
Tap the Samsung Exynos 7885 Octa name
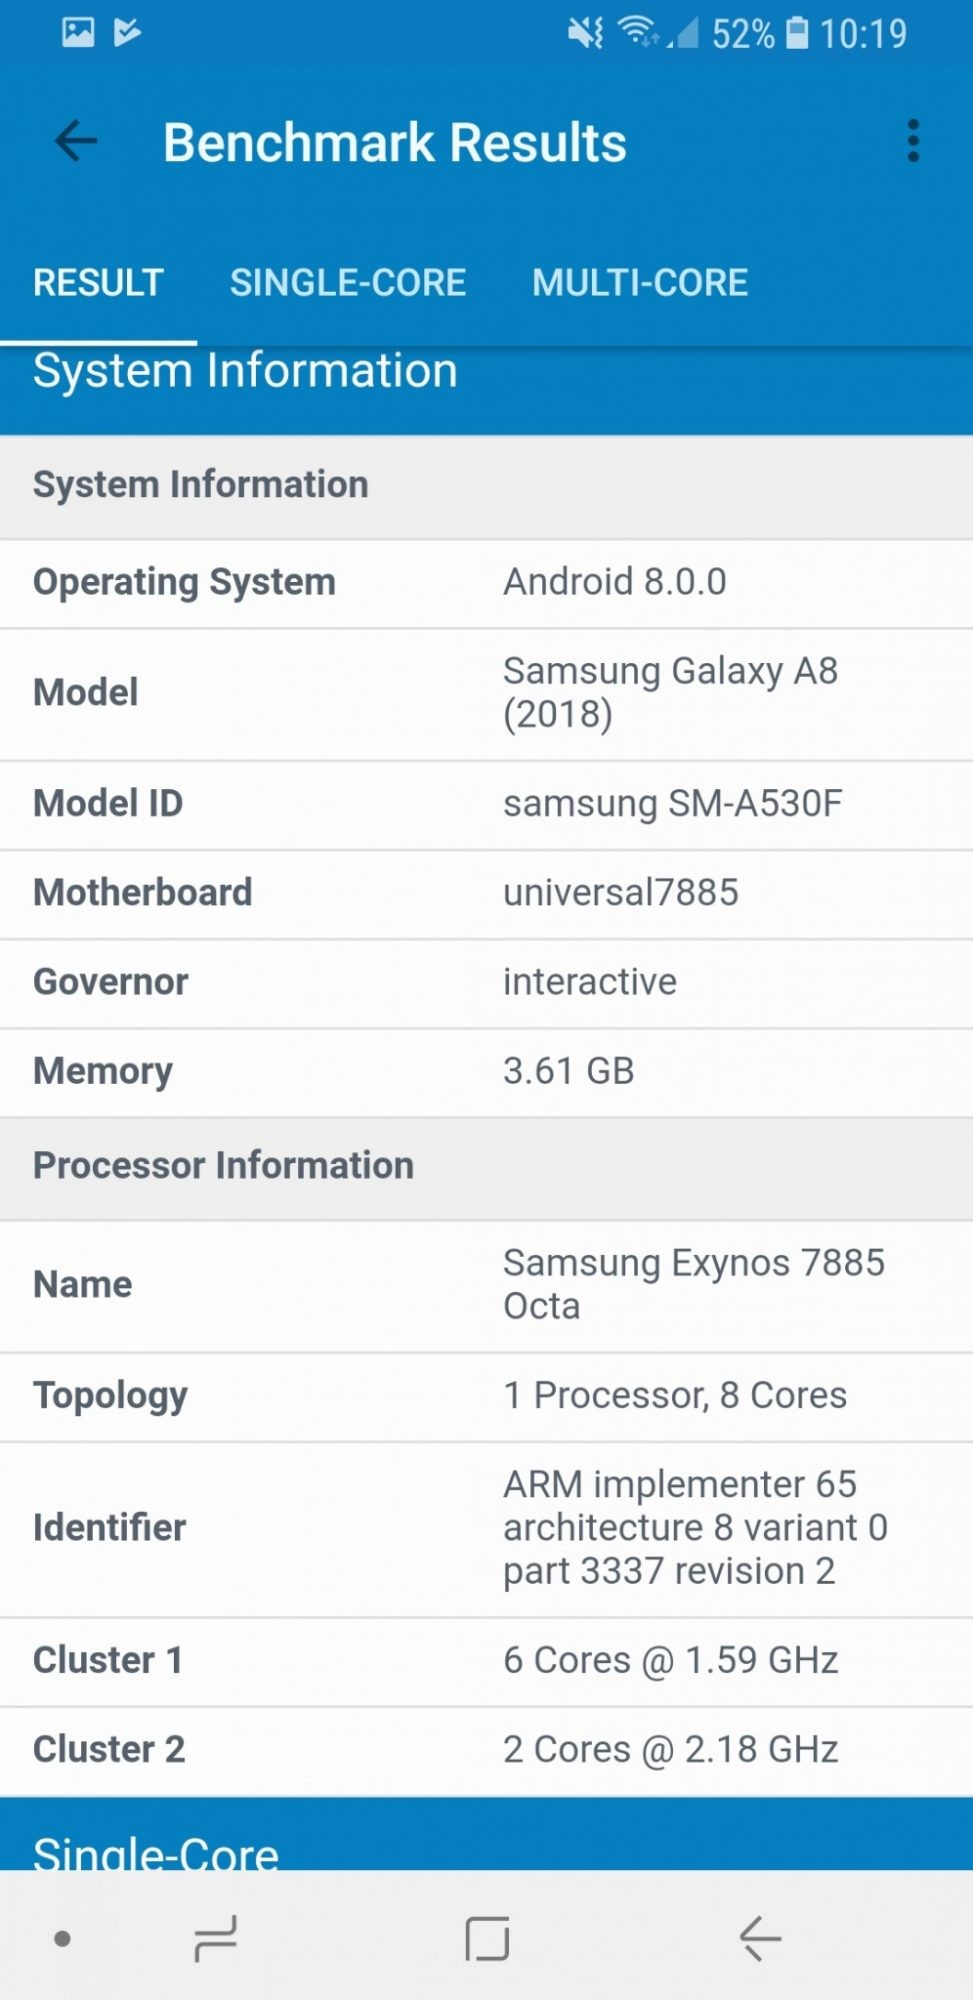pos(693,1284)
